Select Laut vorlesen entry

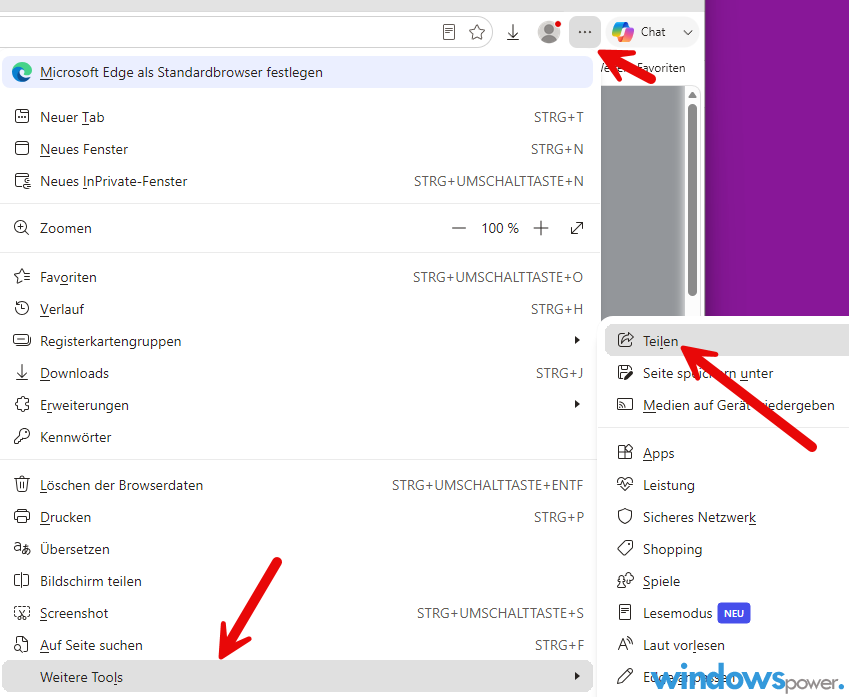pyautogui.click(x=727, y=644)
